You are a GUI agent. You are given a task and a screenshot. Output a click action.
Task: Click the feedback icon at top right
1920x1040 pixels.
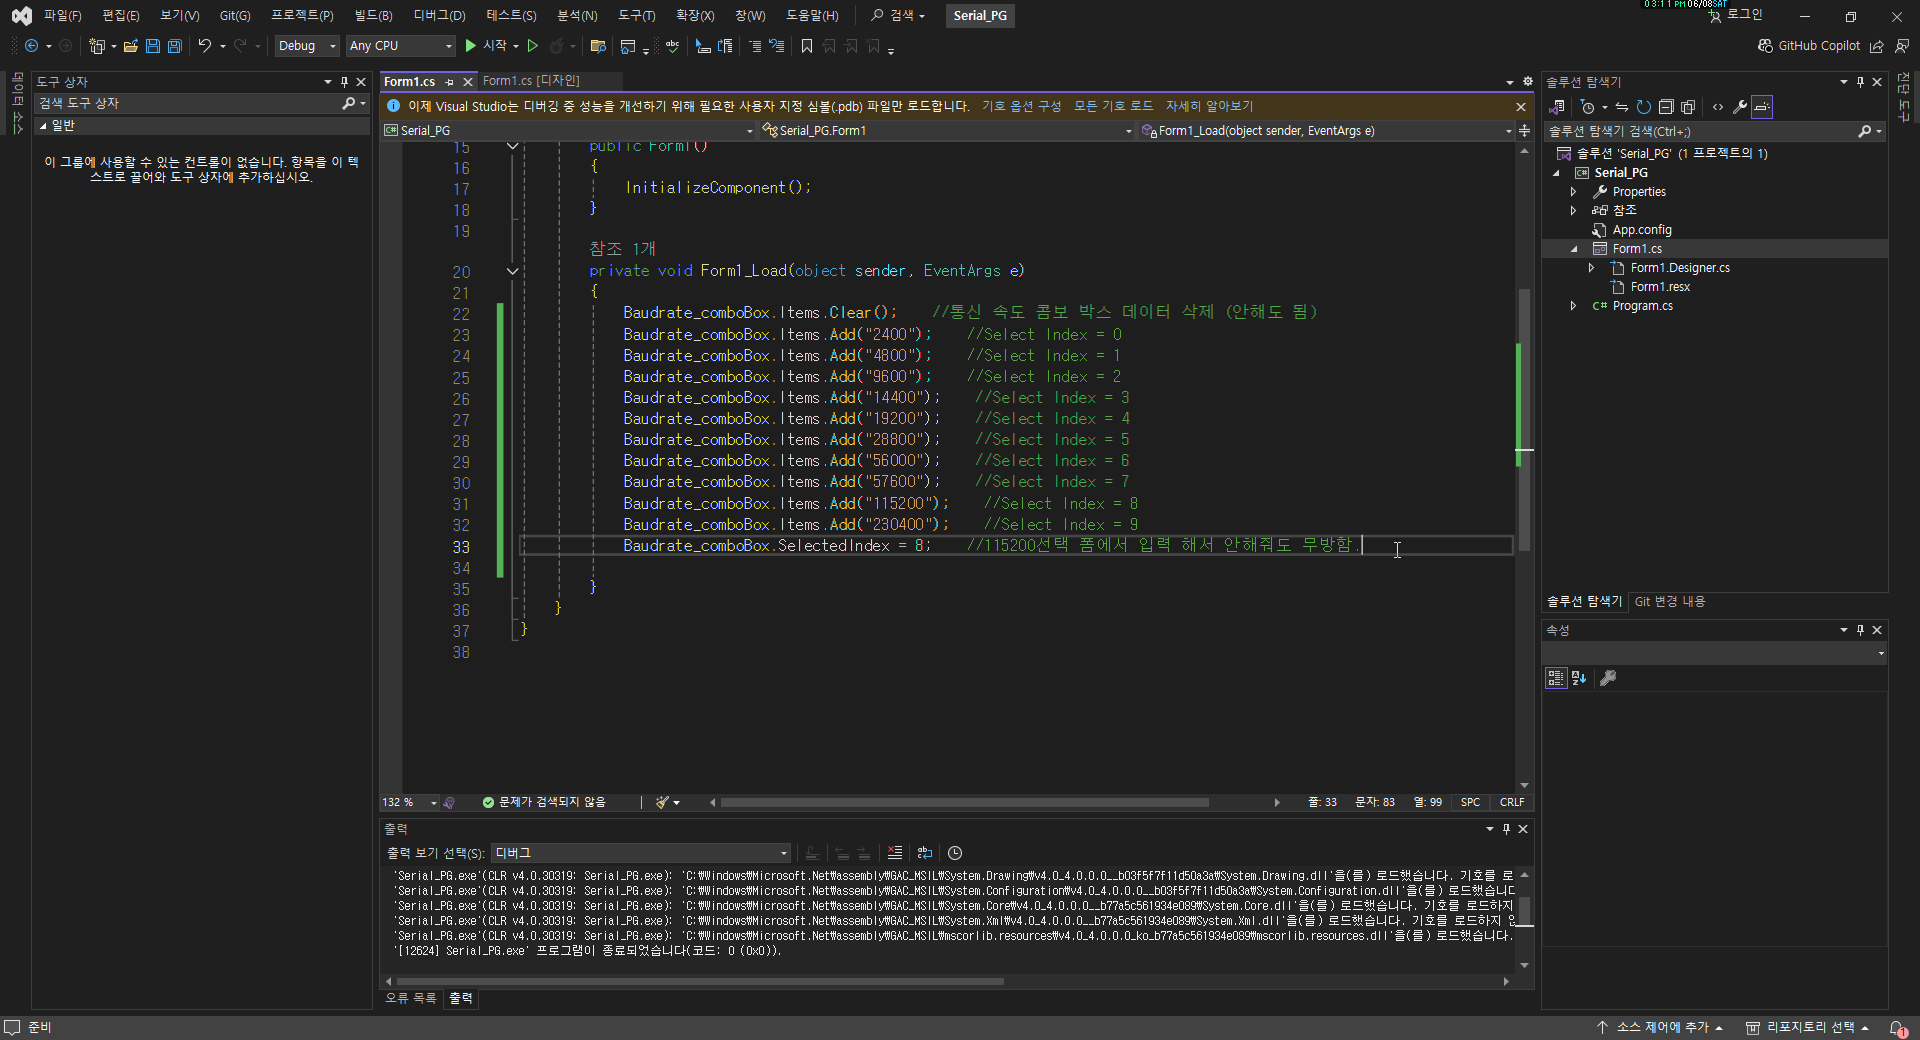point(1901,46)
